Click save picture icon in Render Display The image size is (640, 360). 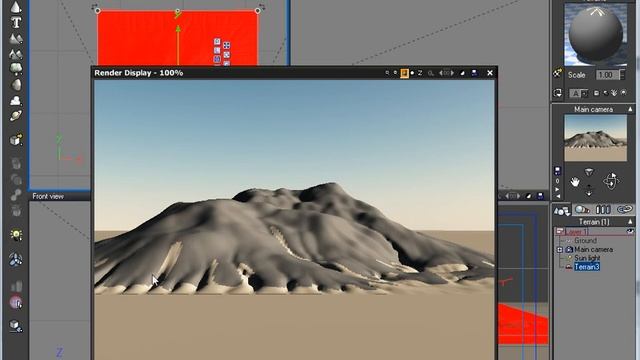pos(474,73)
